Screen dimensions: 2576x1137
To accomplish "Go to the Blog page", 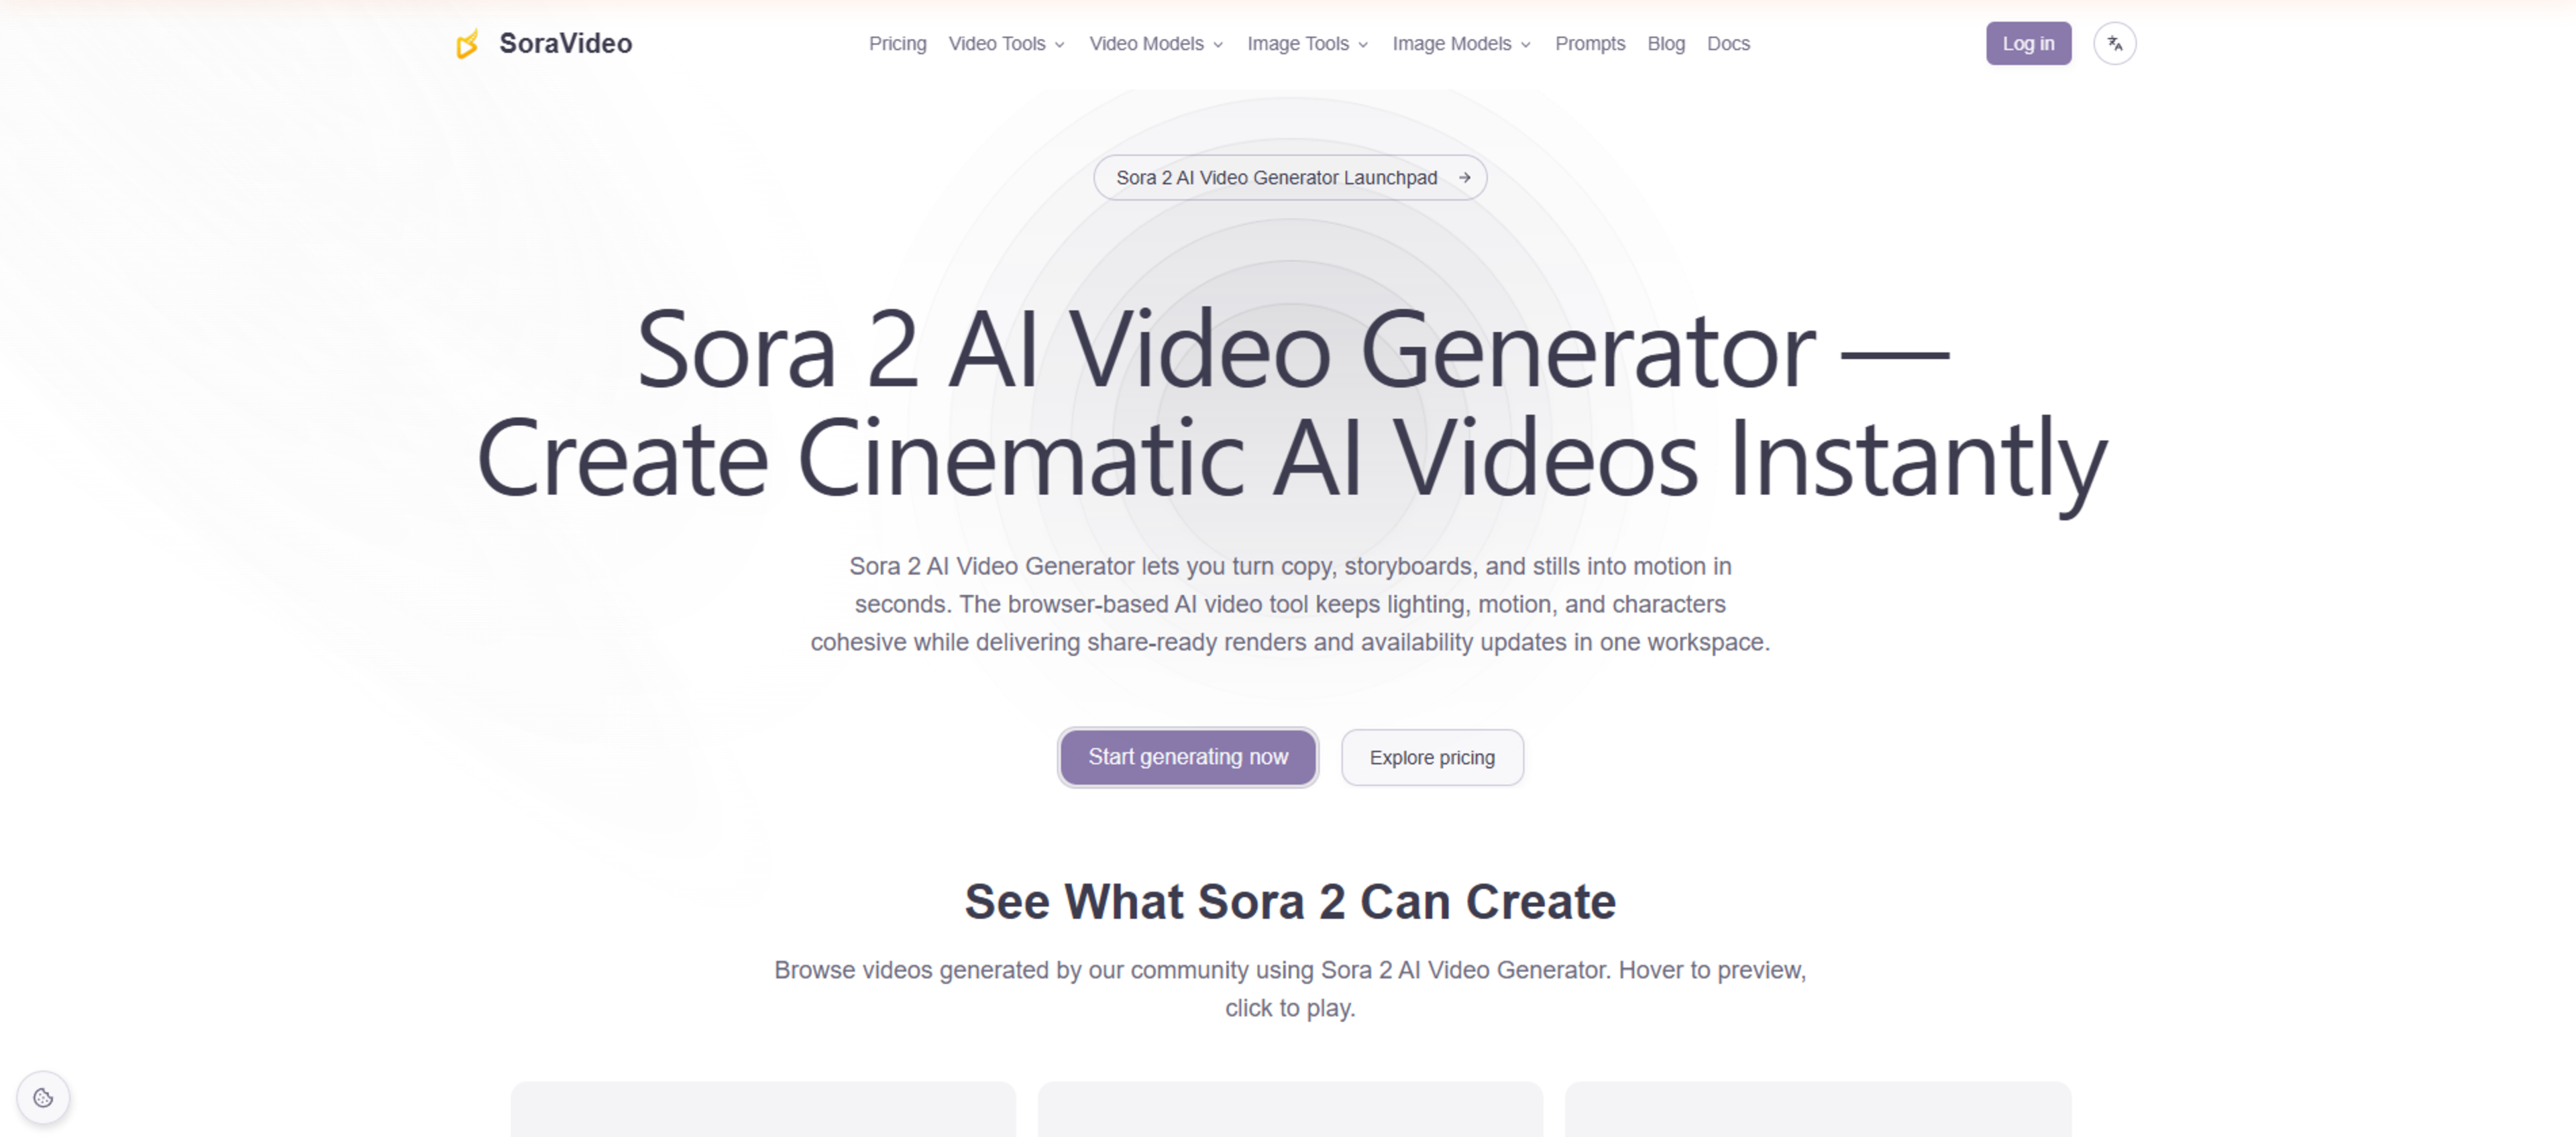I will point(1665,44).
